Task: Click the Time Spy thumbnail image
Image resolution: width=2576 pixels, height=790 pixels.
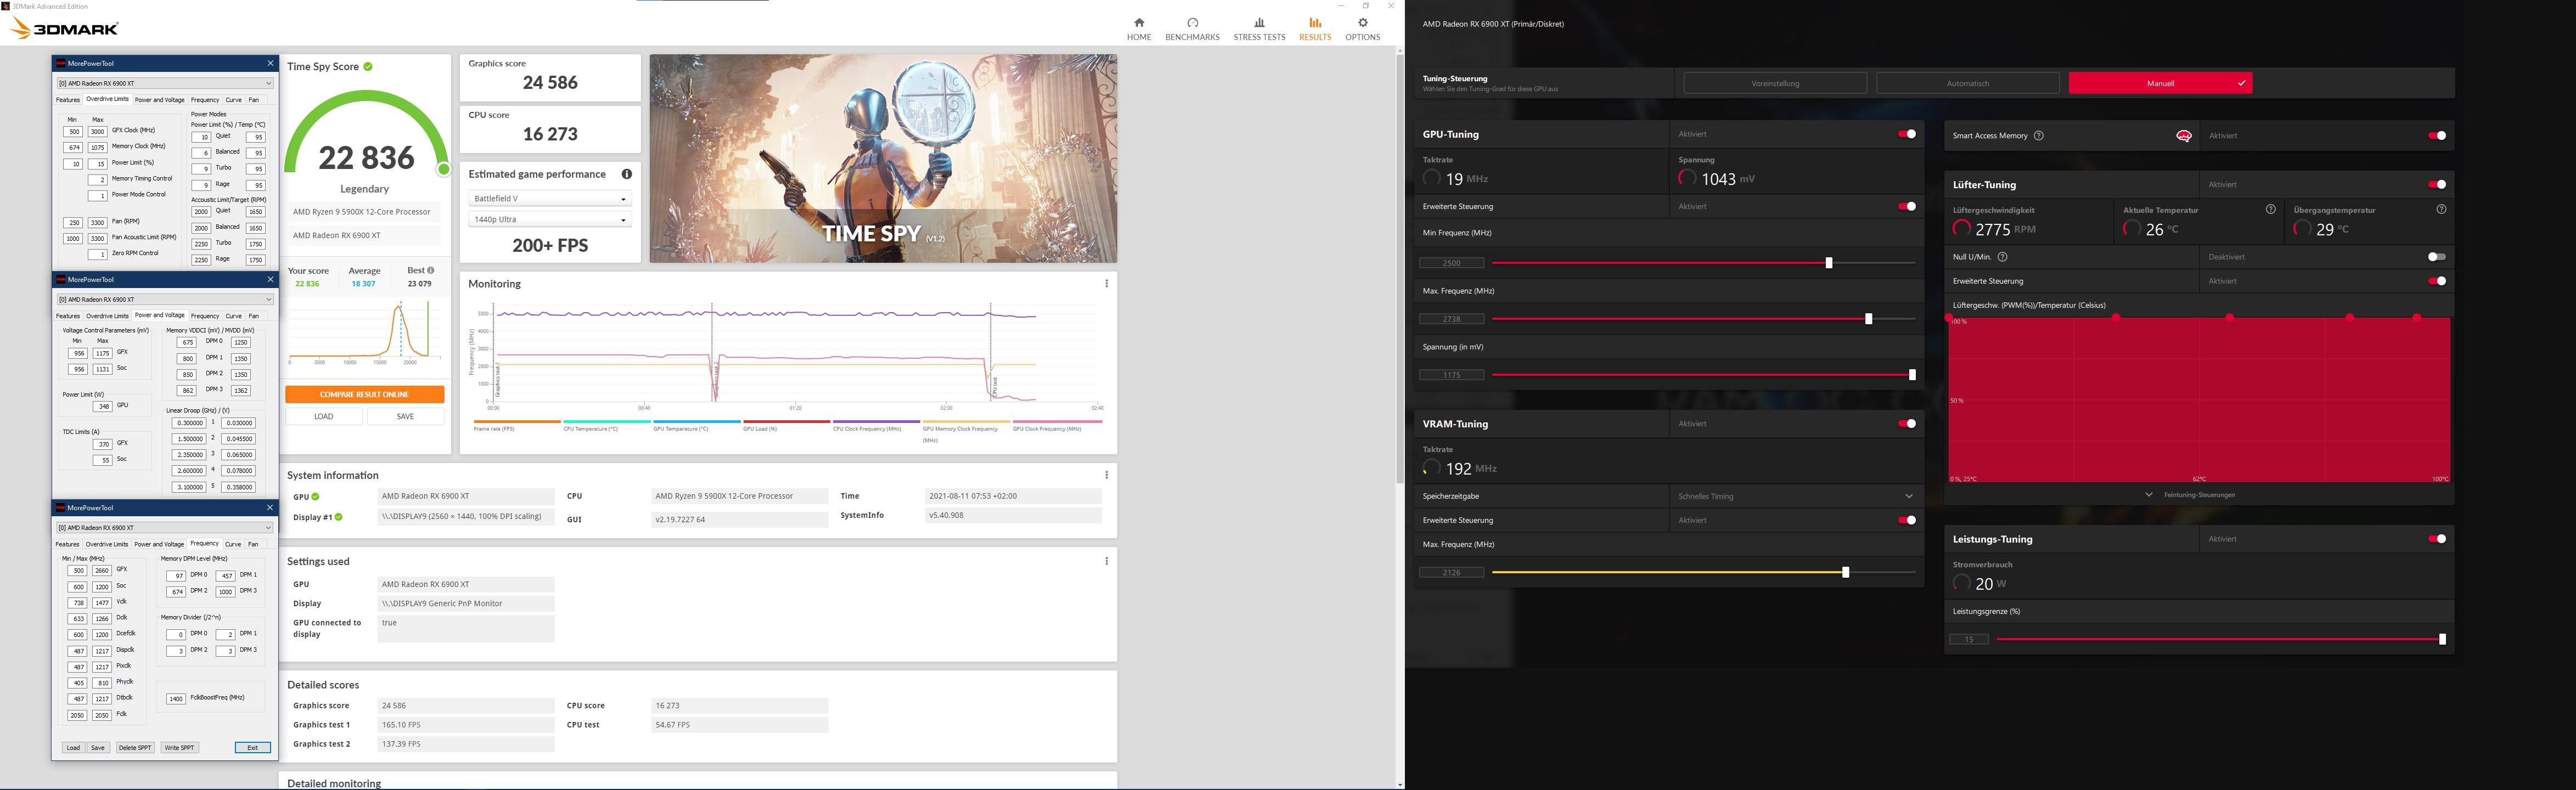Action: point(883,159)
